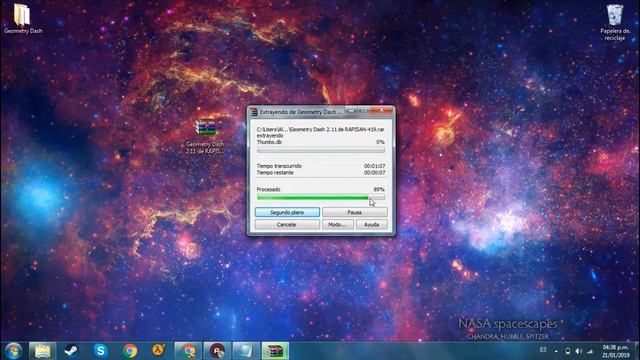This screenshot has width=640, height=360.
Task: Open Skype from the taskbar
Action: coord(100,351)
